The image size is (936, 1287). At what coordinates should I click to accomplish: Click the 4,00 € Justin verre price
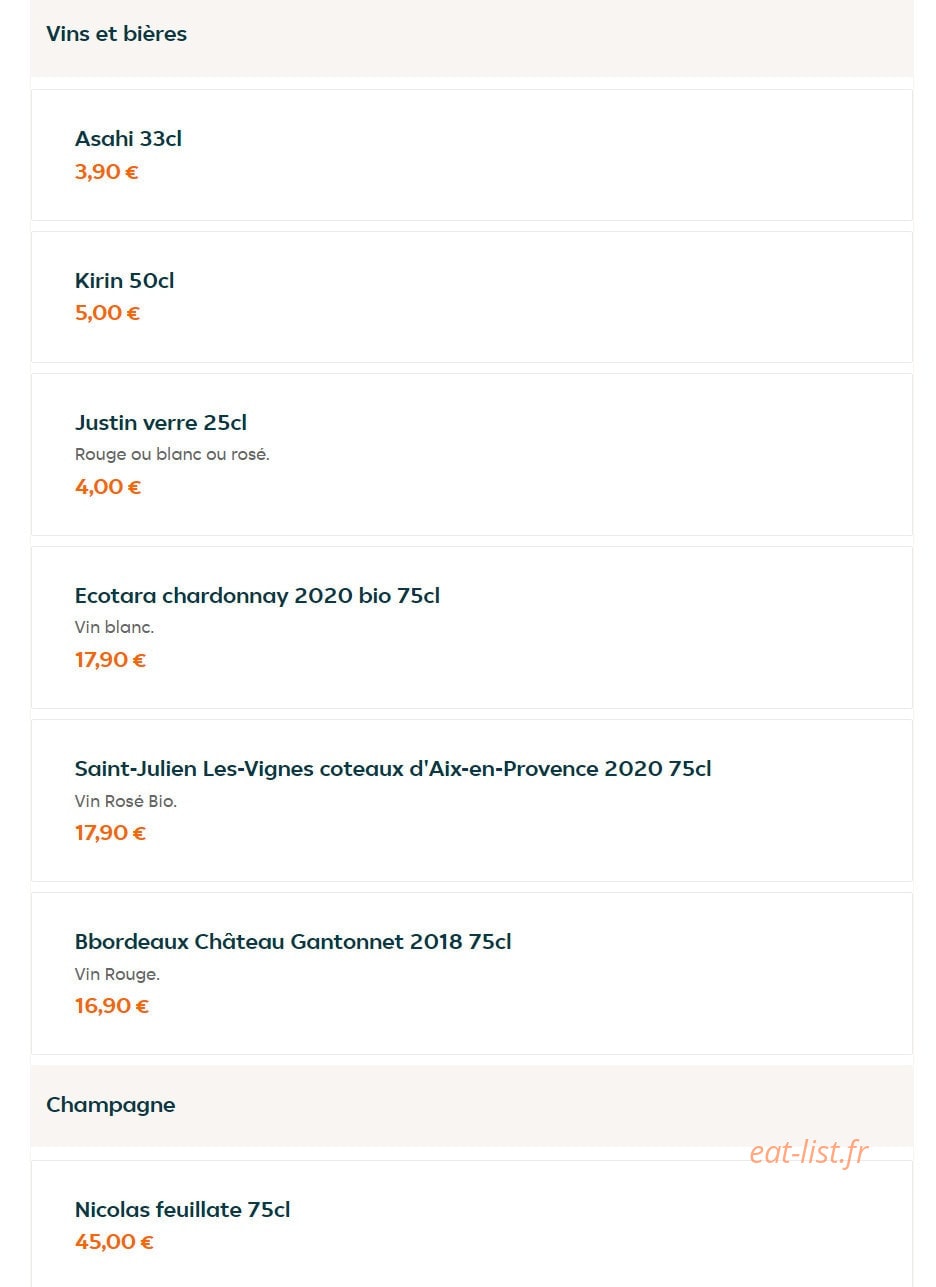coord(108,487)
